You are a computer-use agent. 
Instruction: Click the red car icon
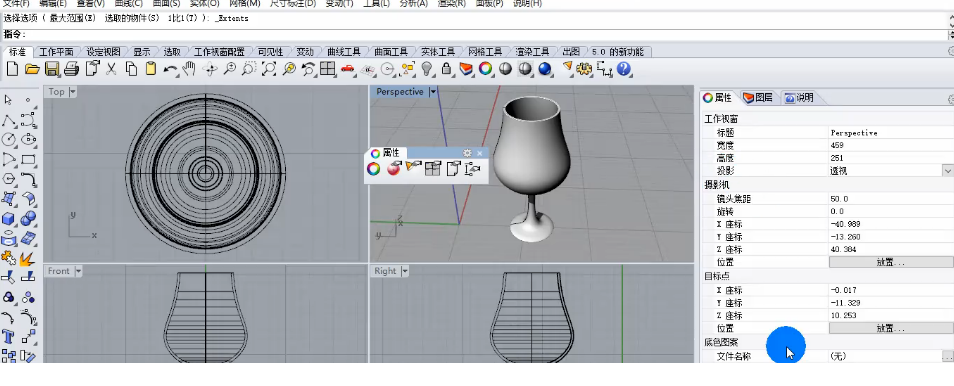tap(347, 69)
